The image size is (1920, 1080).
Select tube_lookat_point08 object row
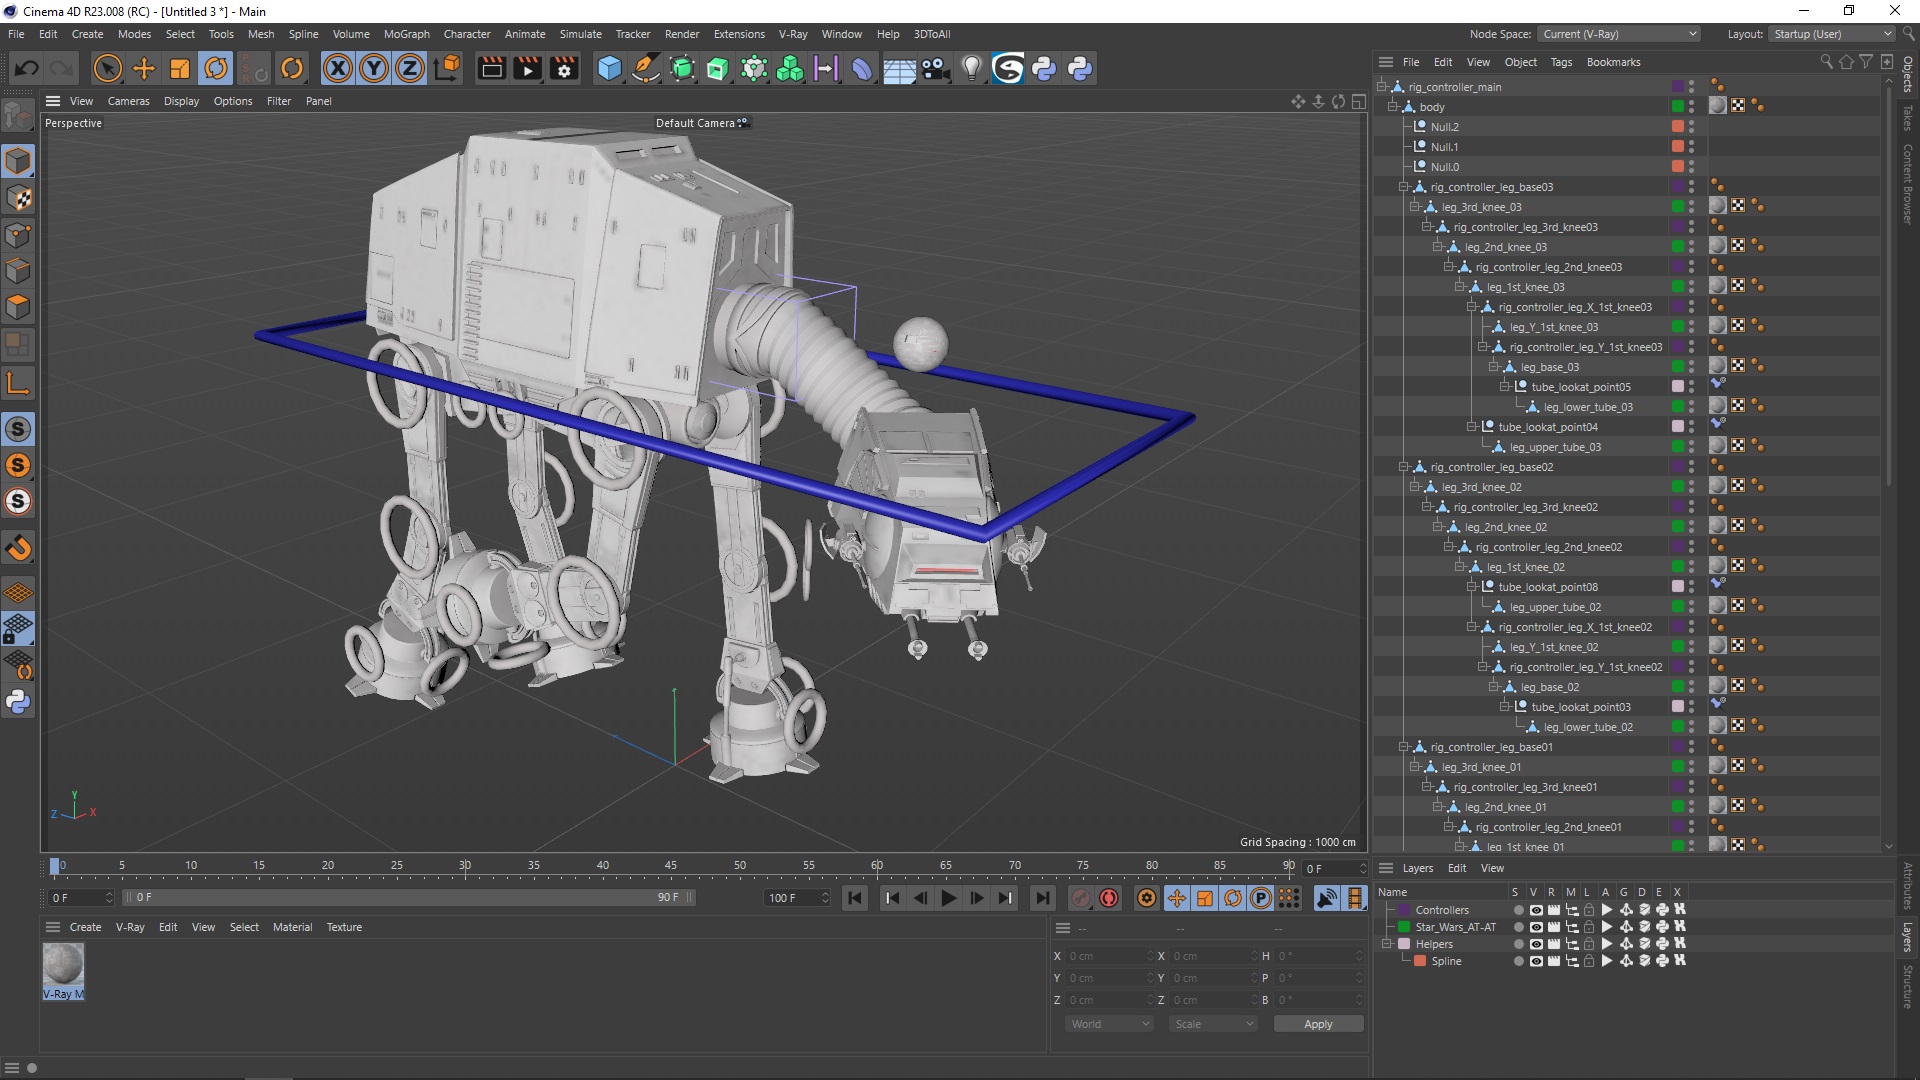(1547, 587)
